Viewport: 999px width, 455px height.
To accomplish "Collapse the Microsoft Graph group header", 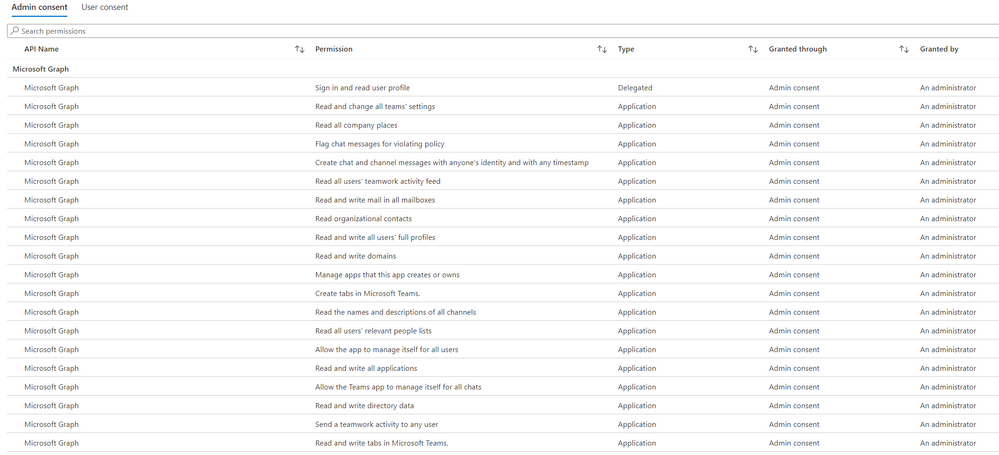I will click(x=41, y=69).
